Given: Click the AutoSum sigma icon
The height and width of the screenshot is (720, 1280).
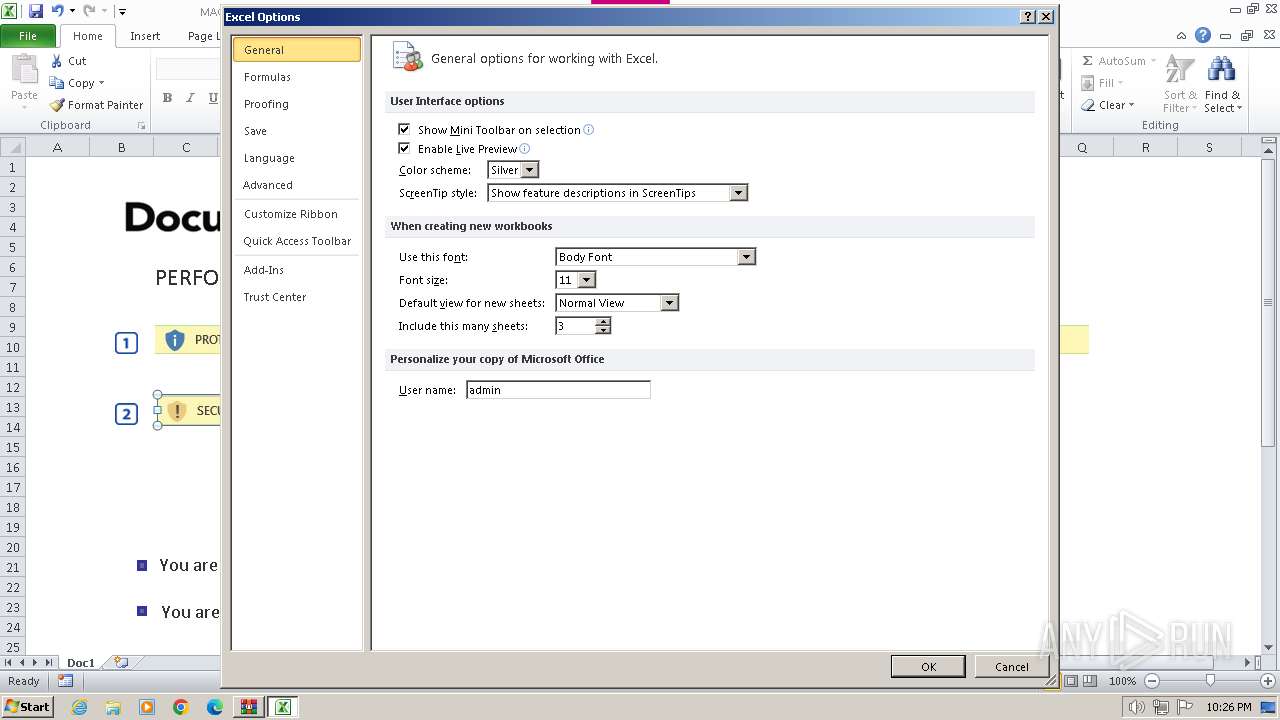Looking at the screenshot, I should [1088, 61].
